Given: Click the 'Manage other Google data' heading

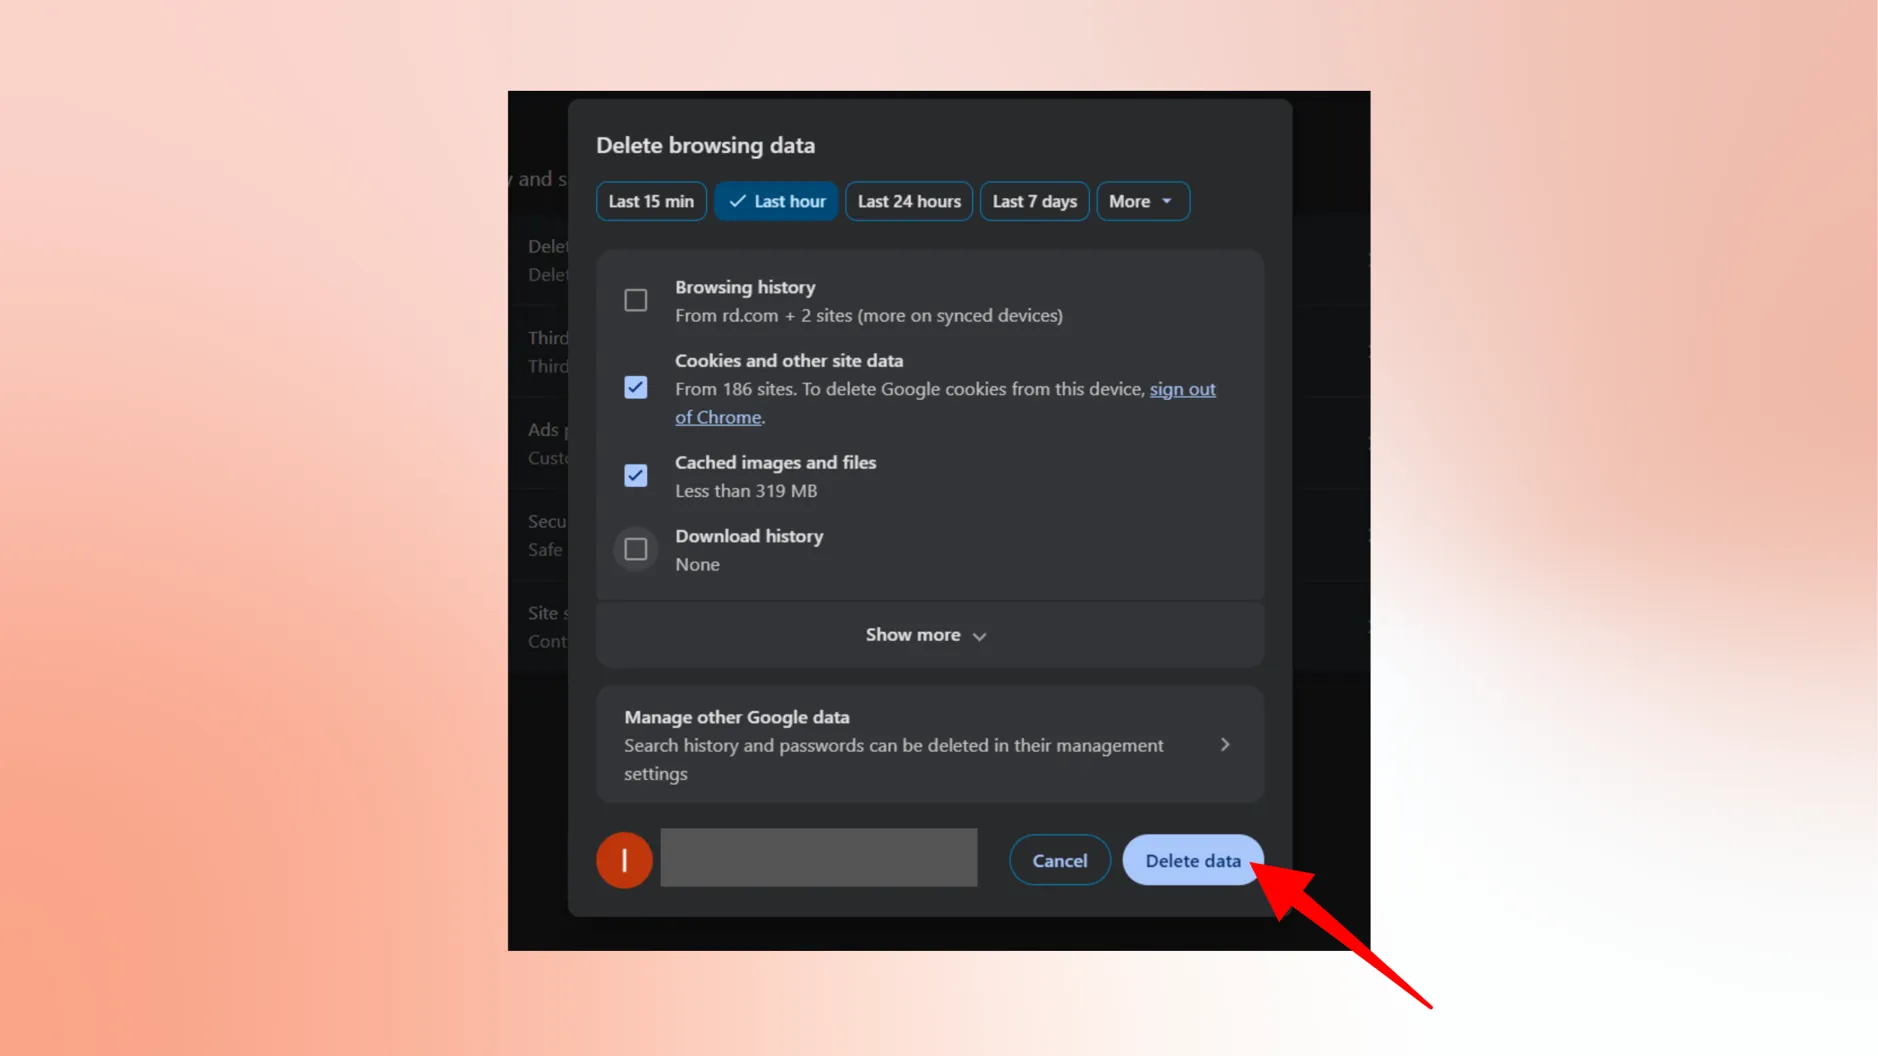Looking at the screenshot, I should pos(737,717).
